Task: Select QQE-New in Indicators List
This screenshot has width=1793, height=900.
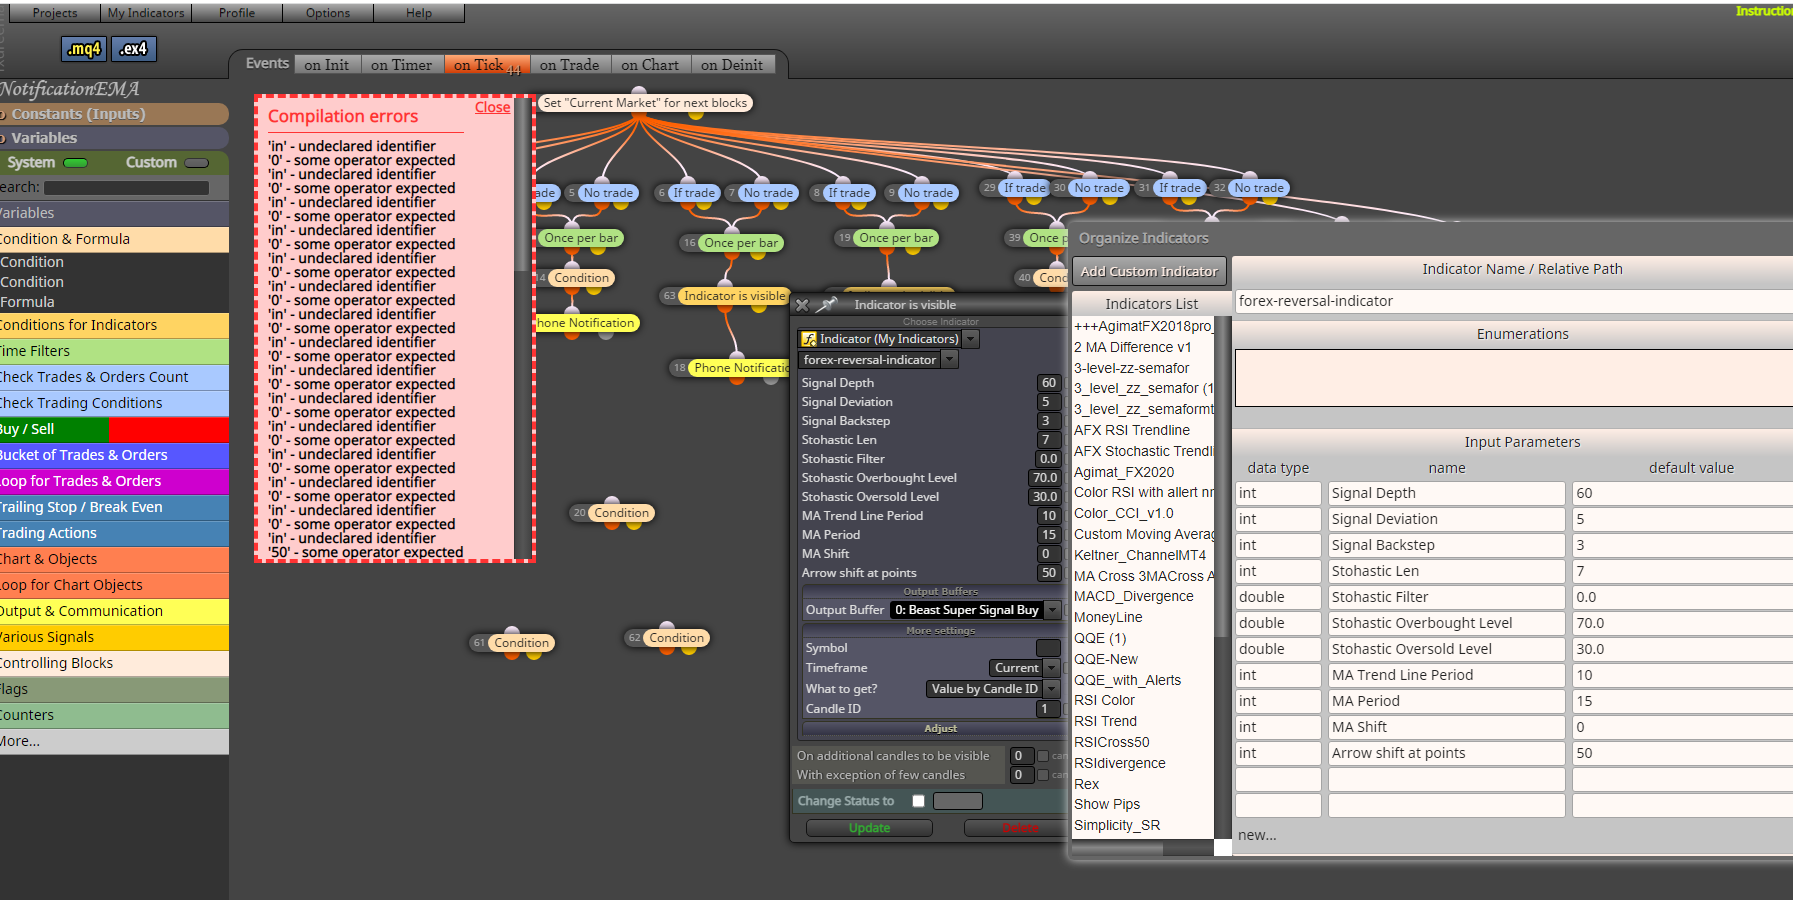Action: click(1106, 659)
